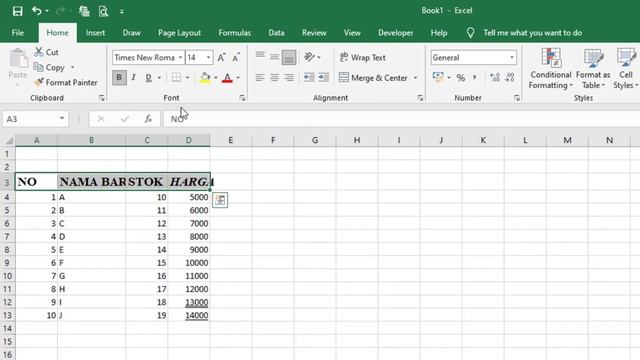
Task: Toggle Merge & Center
Action: tap(373, 78)
